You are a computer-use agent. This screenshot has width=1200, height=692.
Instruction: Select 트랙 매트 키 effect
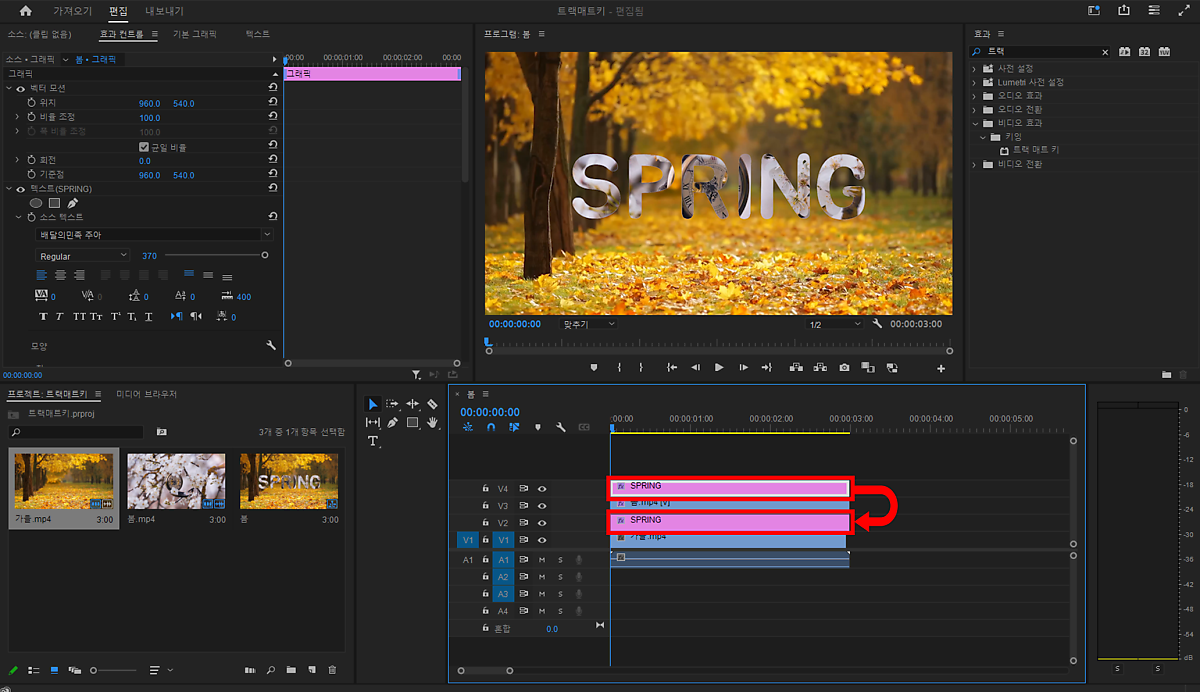(1035, 150)
